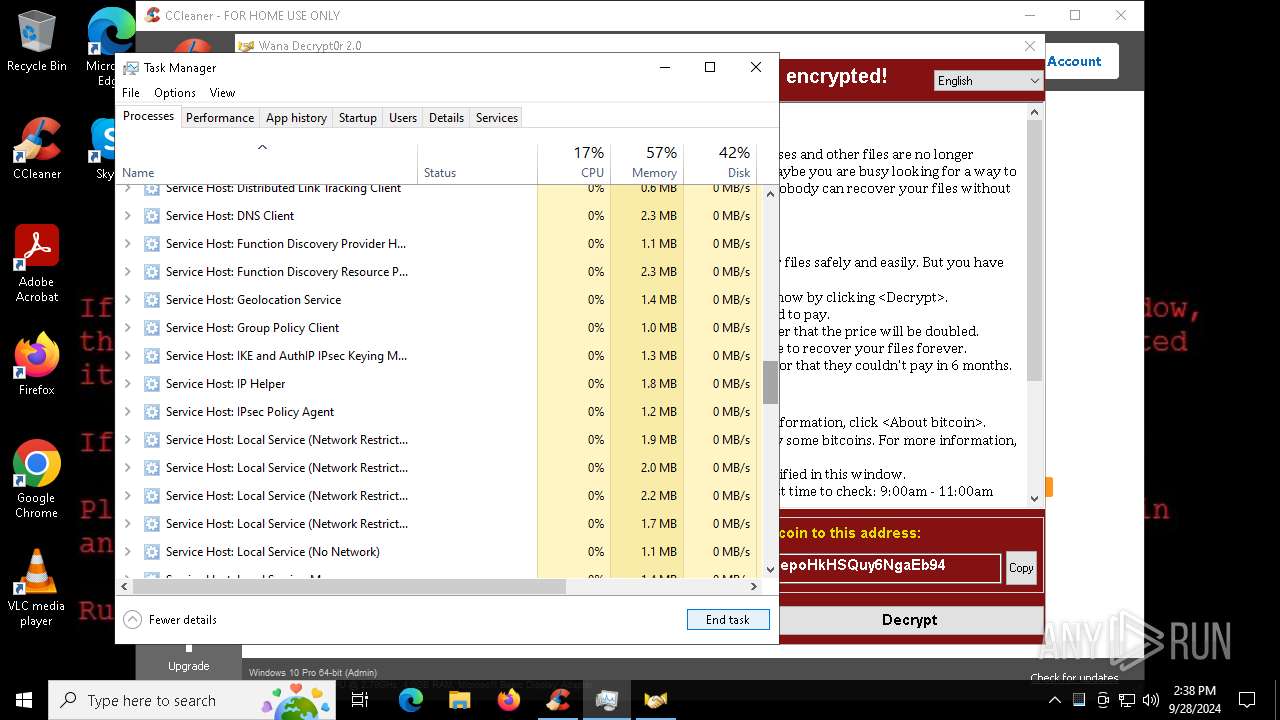This screenshot has height=720, width=1280.
Task: Open the notification center icon
Action: click(1247, 700)
